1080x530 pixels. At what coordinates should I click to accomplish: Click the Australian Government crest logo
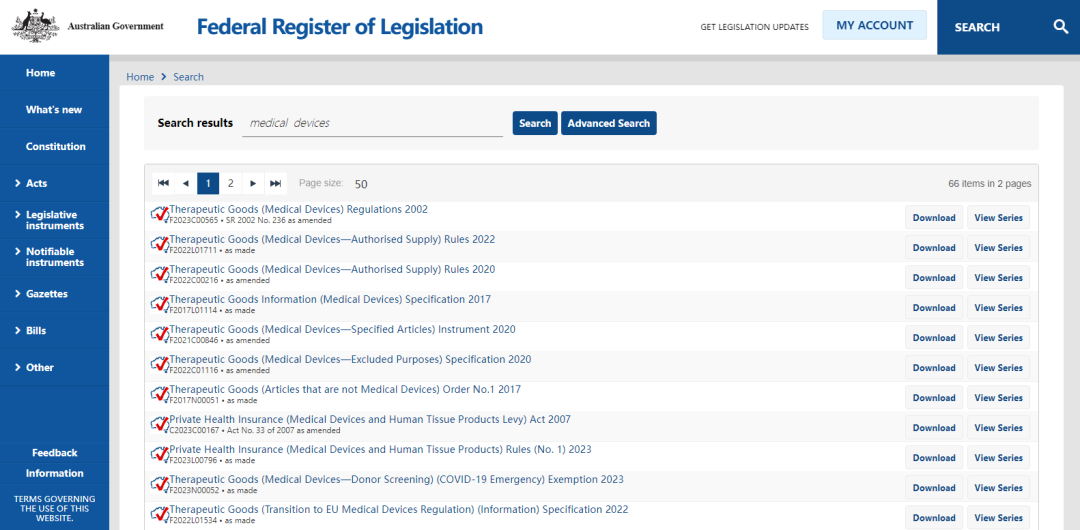point(34,26)
